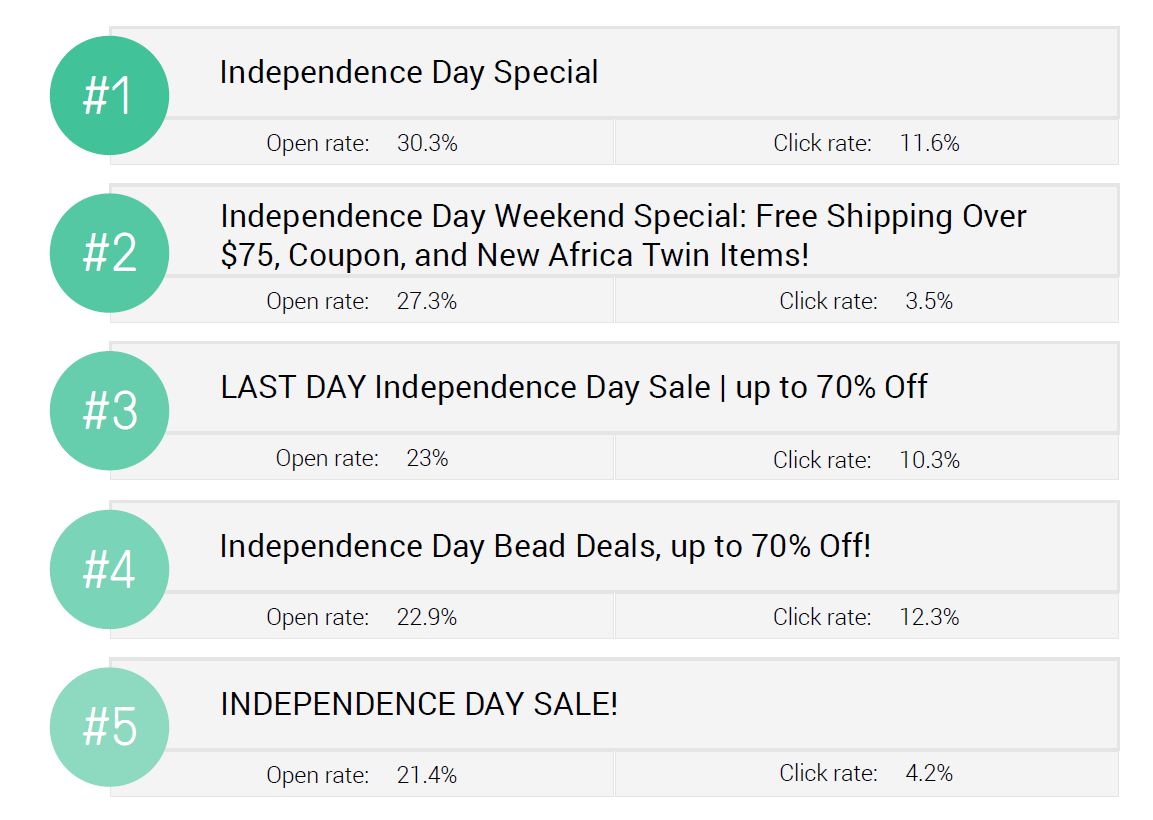This screenshot has width=1153, height=820.
Task: Click the 10.3% click rate value
Action: click(929, 460)
